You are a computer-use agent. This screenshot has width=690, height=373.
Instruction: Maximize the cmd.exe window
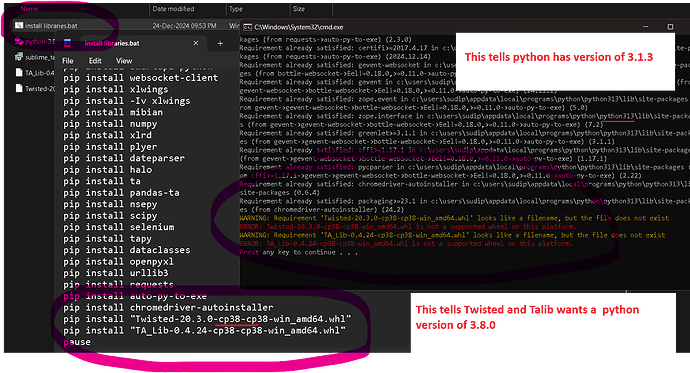pyautogui.click(x=670, y=27)
